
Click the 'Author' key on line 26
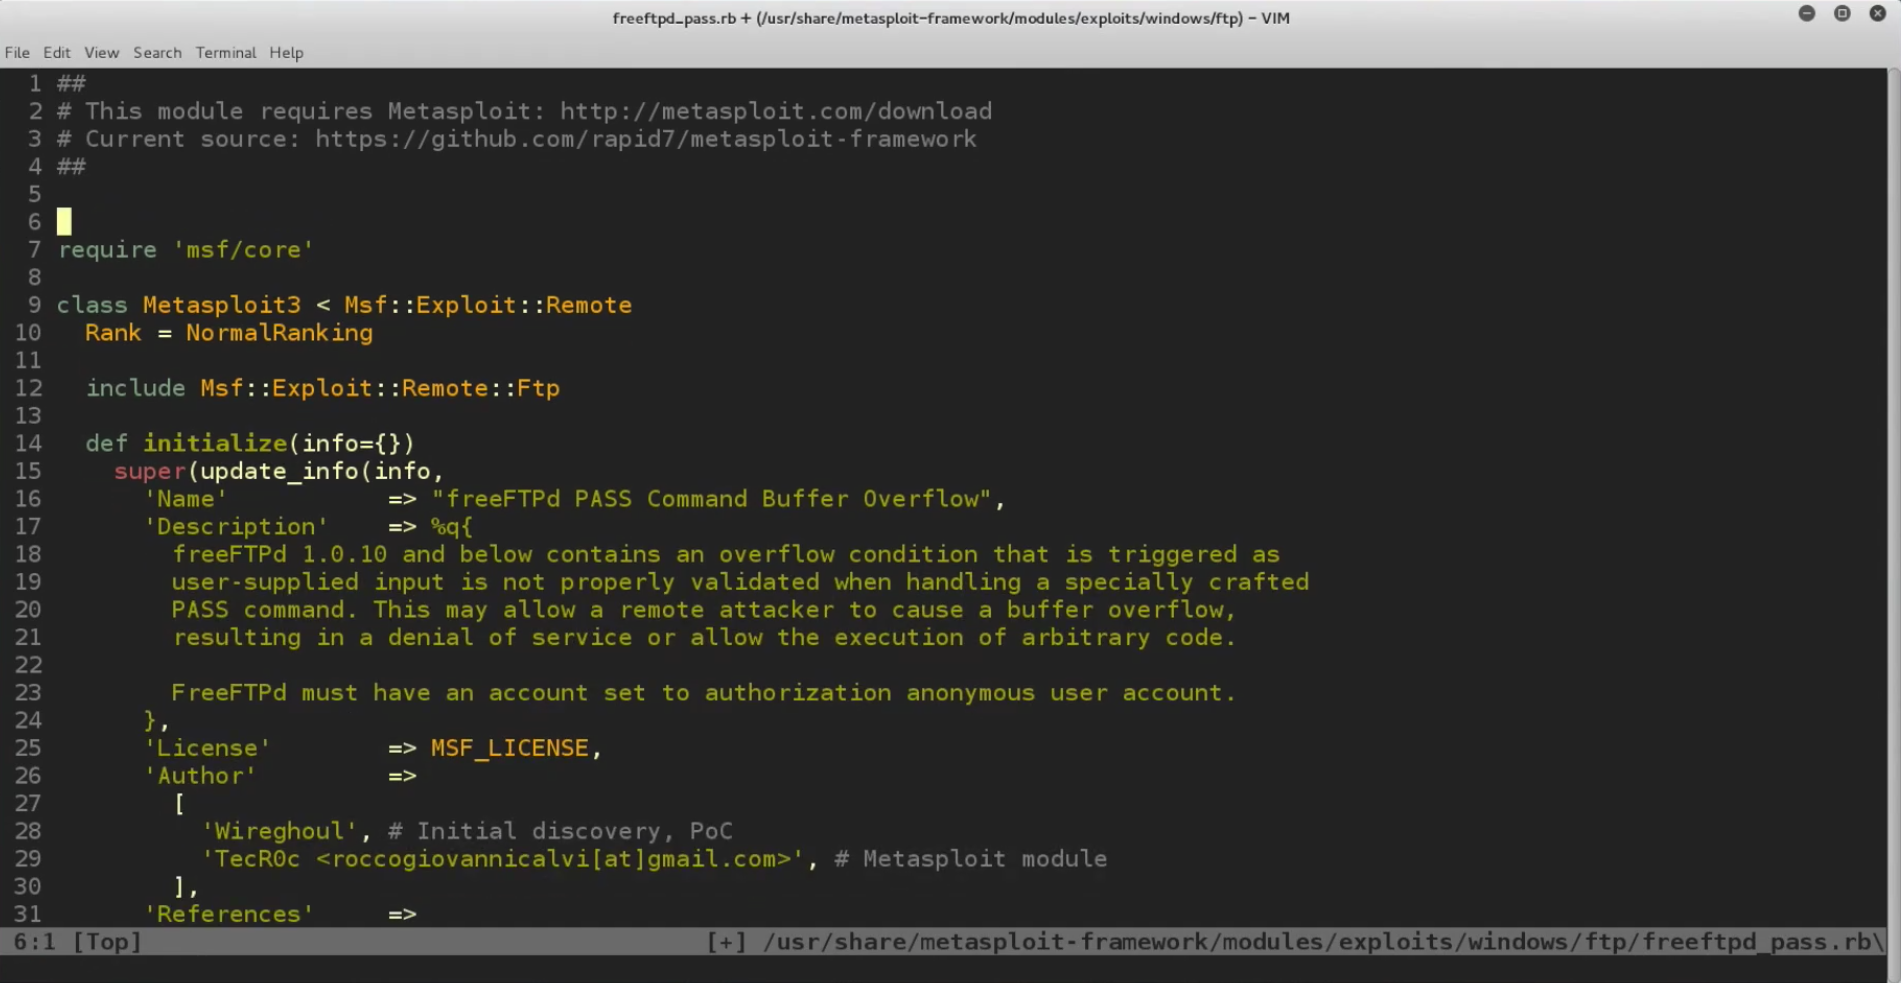200,776
